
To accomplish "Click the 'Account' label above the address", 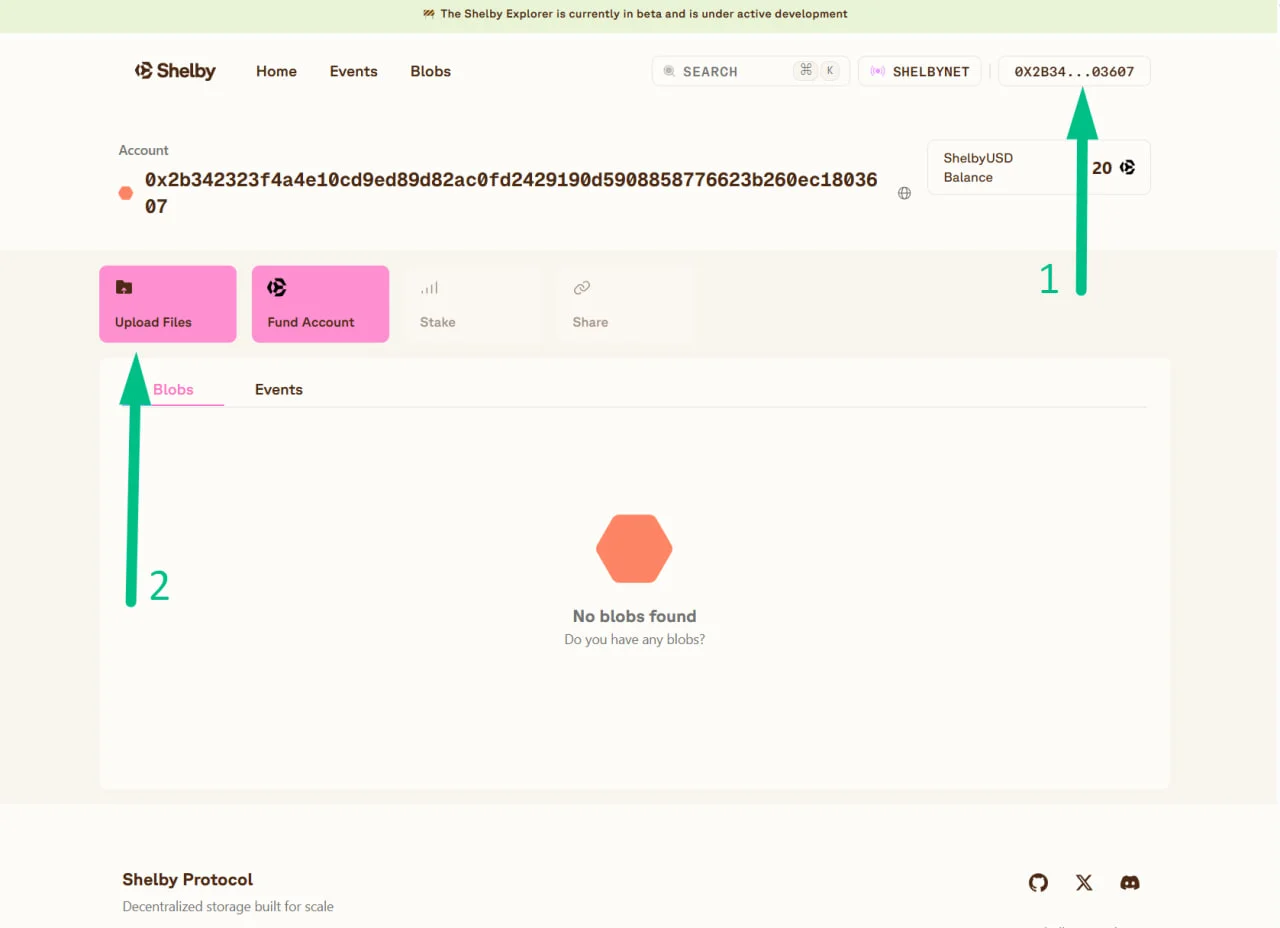I will (x=144, y=150).
